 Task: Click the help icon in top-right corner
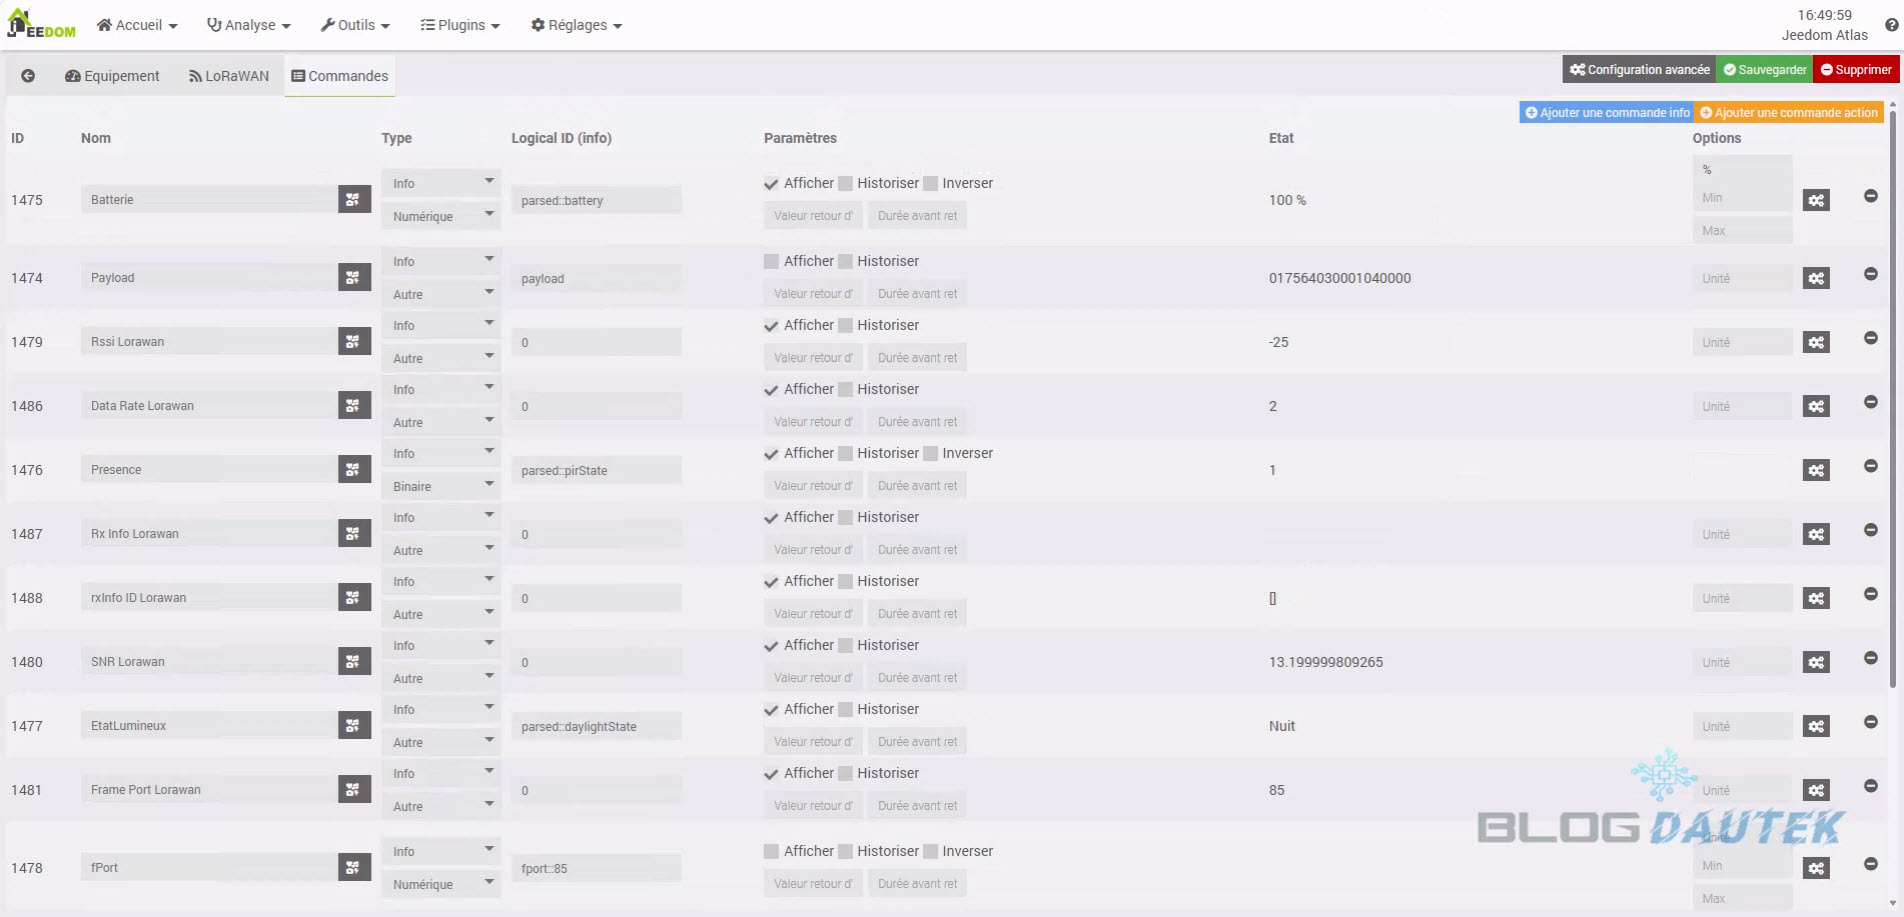coord(1891,25)
